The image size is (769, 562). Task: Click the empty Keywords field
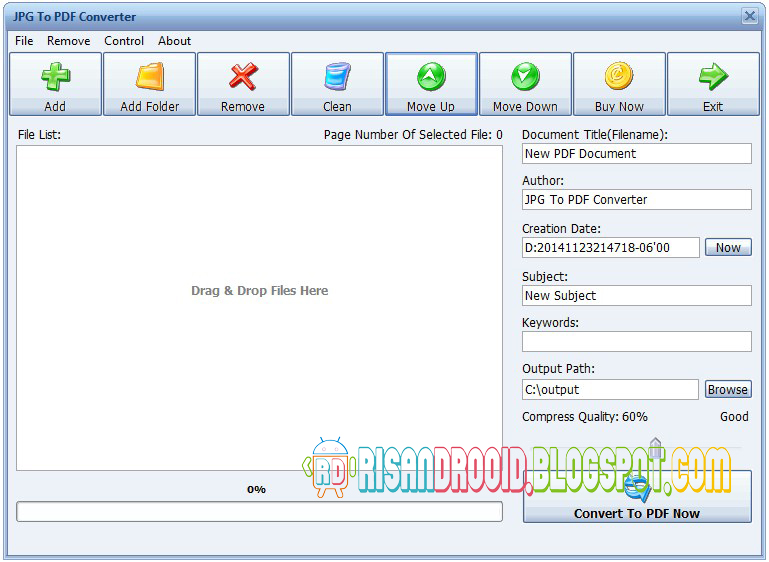(637, 341)
